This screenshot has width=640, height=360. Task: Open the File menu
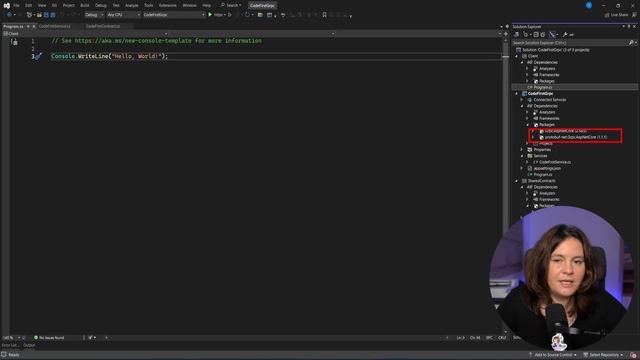[16, 5]
